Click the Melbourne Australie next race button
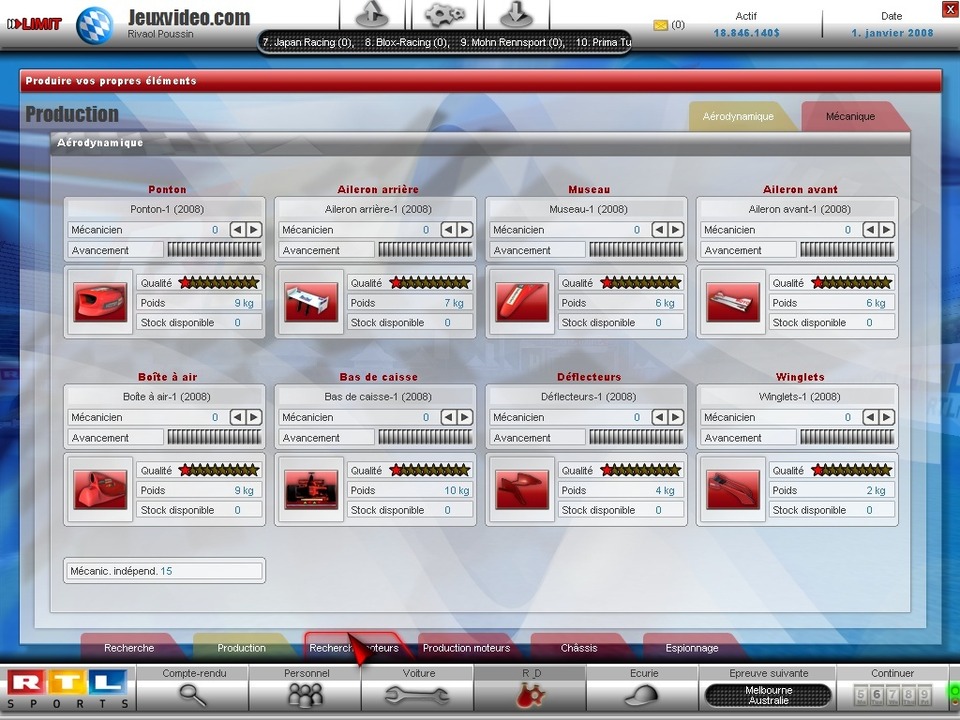 coord(768,695)
